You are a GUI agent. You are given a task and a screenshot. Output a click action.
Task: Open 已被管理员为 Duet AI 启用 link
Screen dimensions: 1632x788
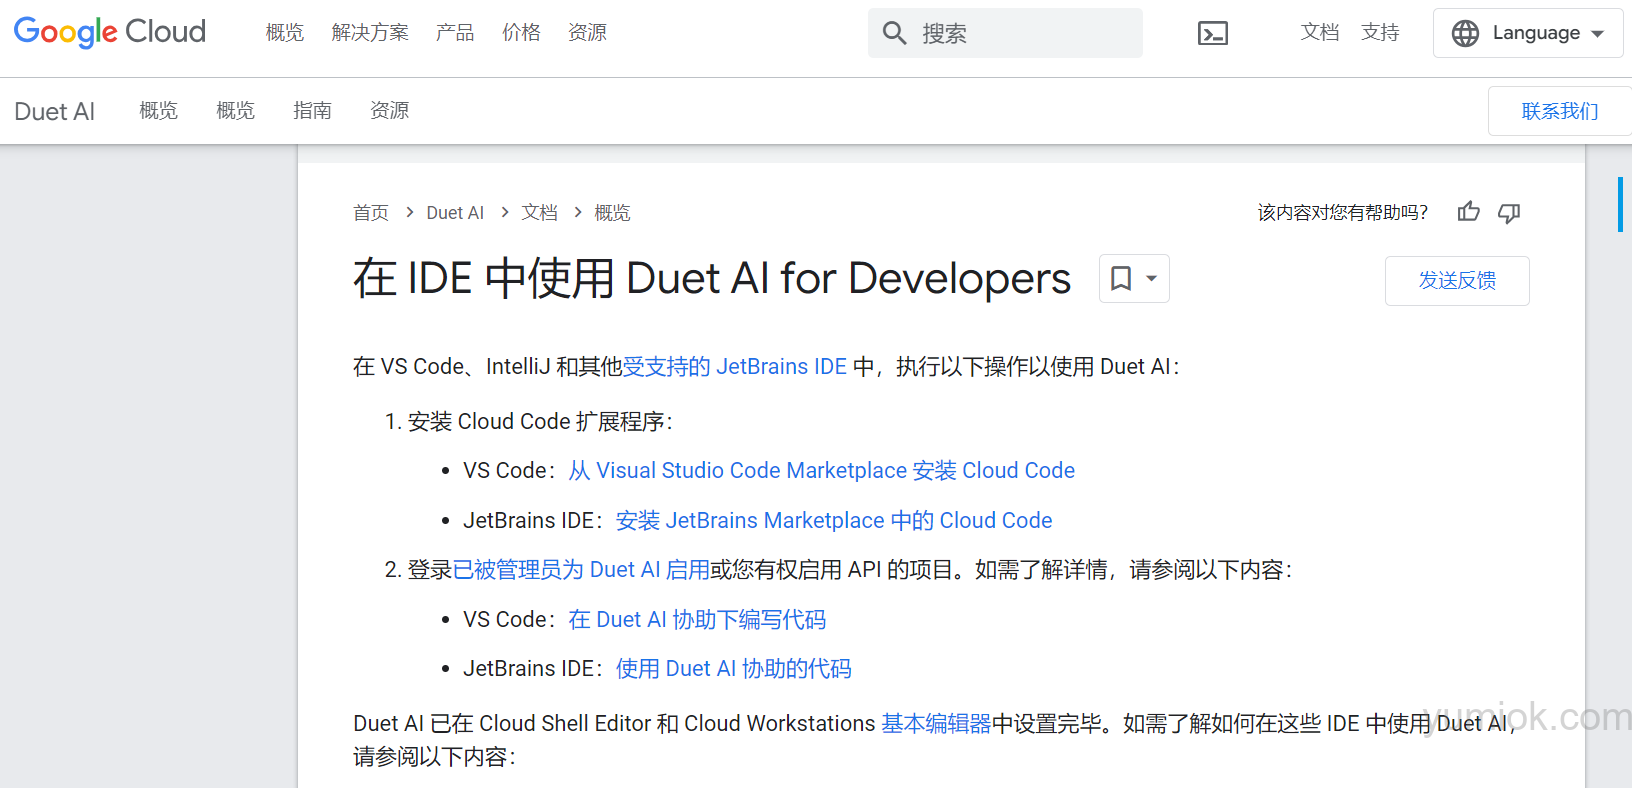coord(581,570)
